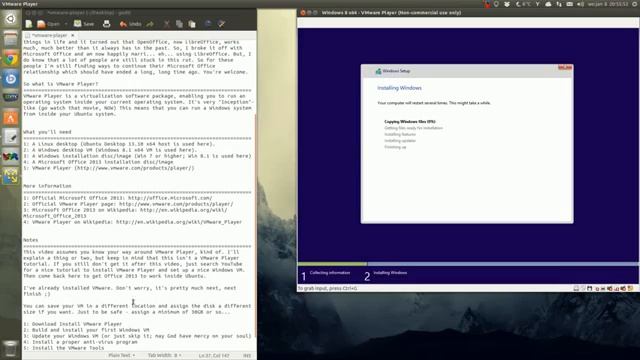Open the Tab Width dropdown in status bar
This screenshot has width=640, height=360.
(164, 356)
